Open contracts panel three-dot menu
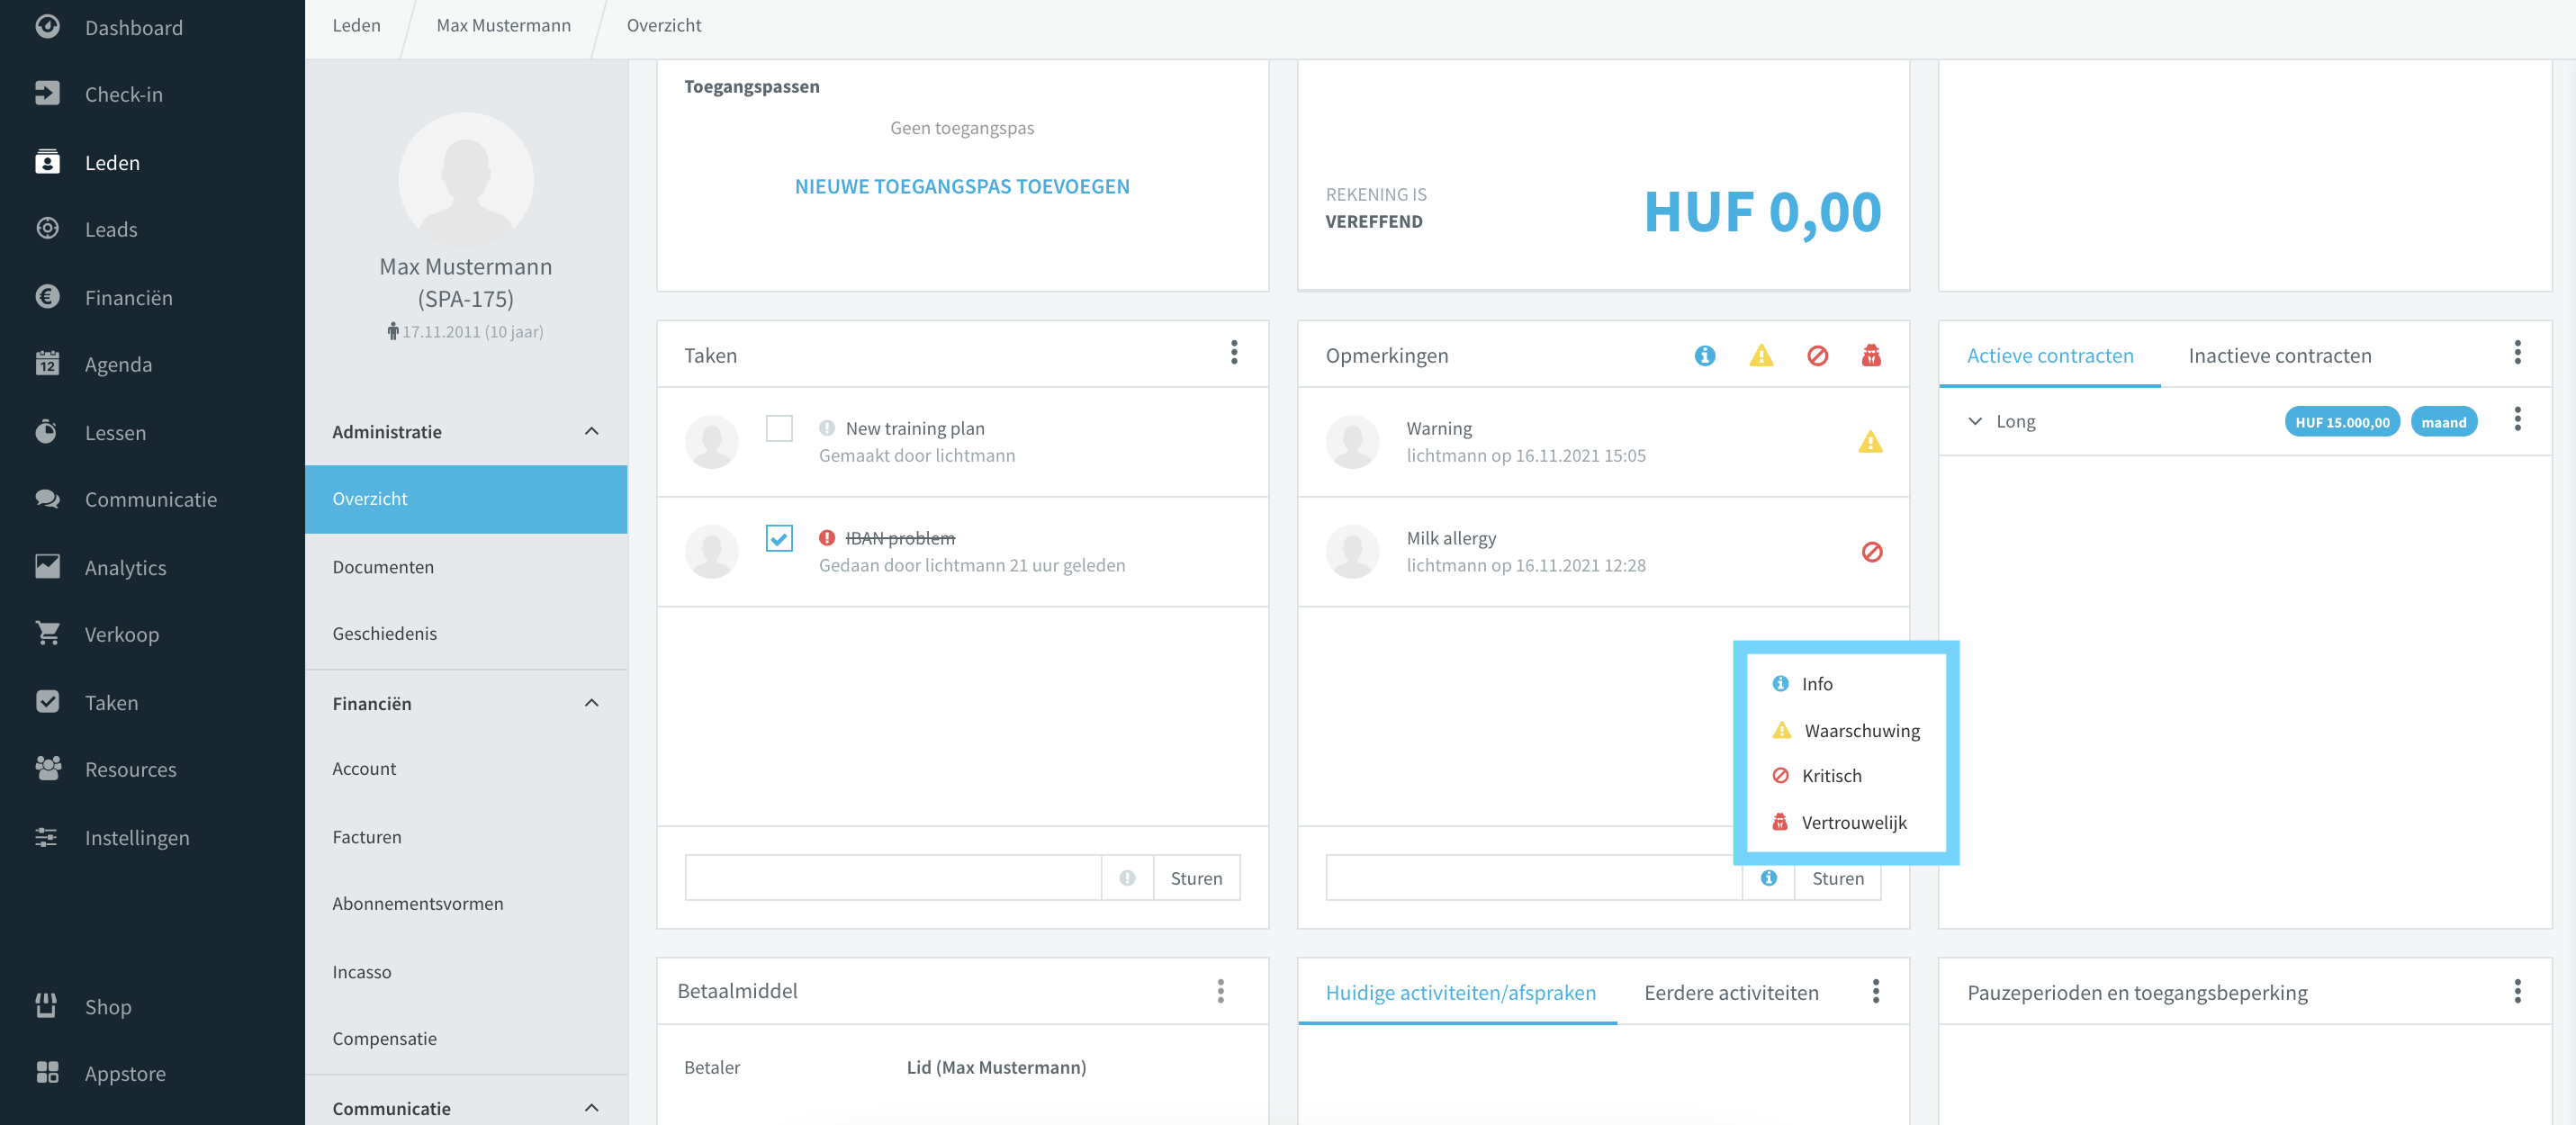This screenshot has width=2576, height=1125. pos(2517,352)
